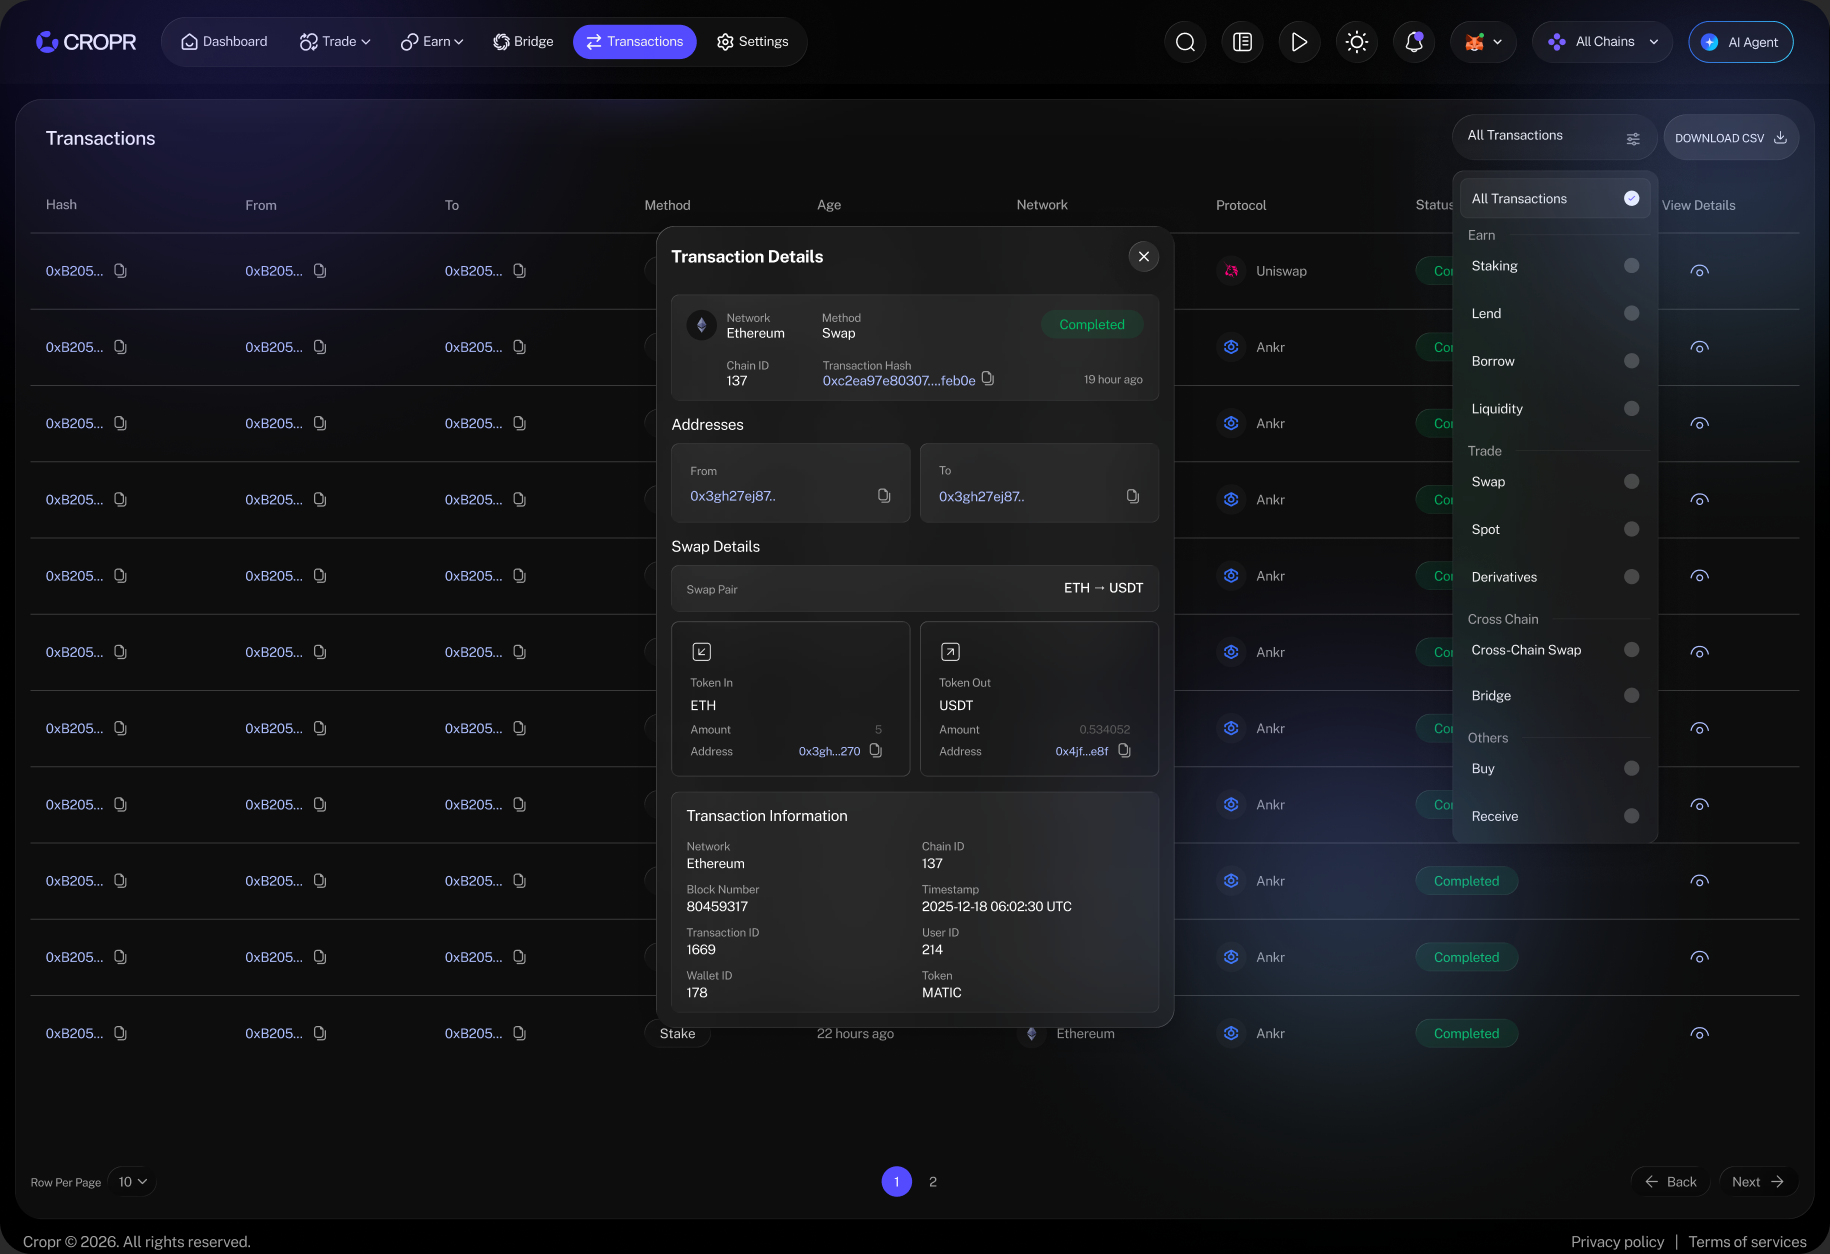Open the Transactions tab
The width and height of the screenshot is (1830, 1254).
click(635, 42)
